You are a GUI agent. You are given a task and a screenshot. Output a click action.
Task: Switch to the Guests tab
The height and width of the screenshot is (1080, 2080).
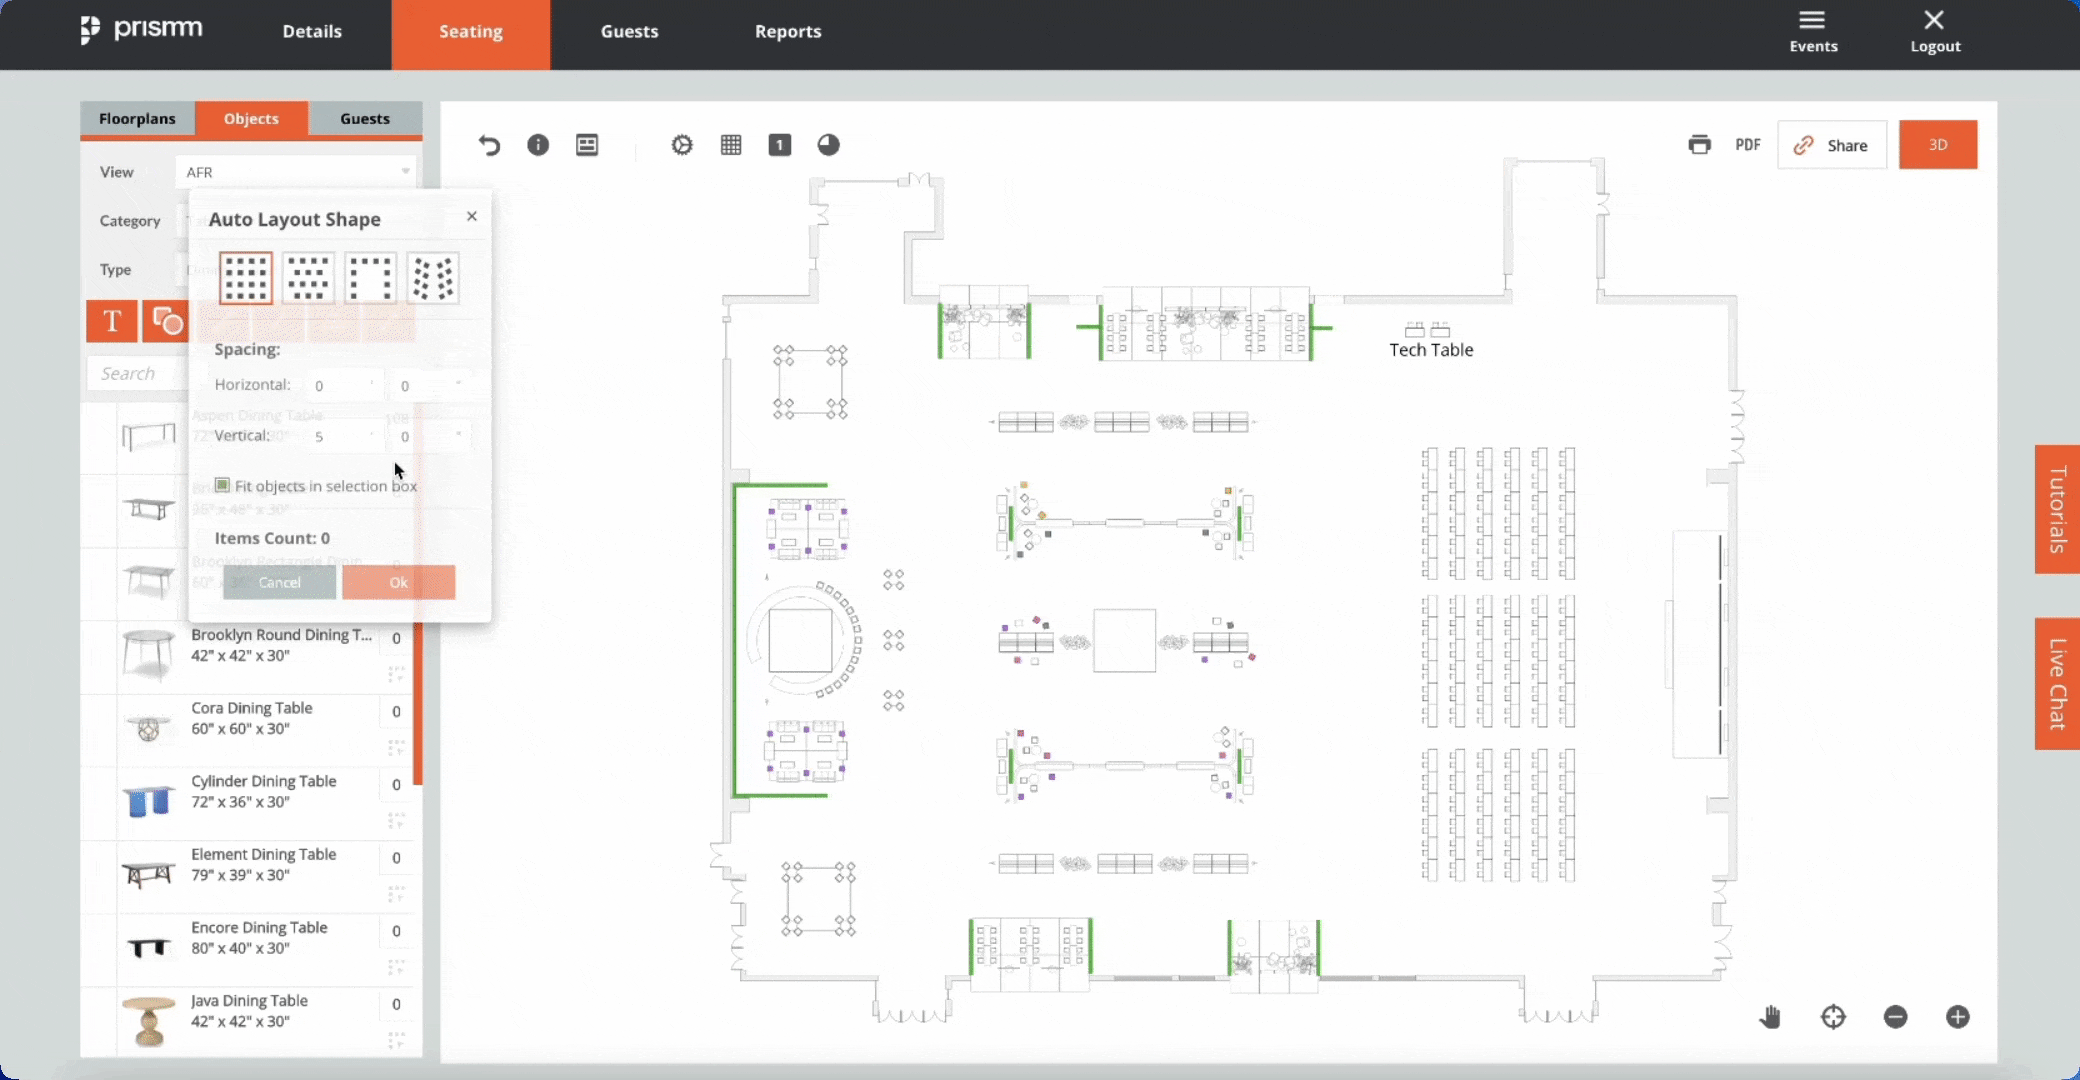click(365, 118)
